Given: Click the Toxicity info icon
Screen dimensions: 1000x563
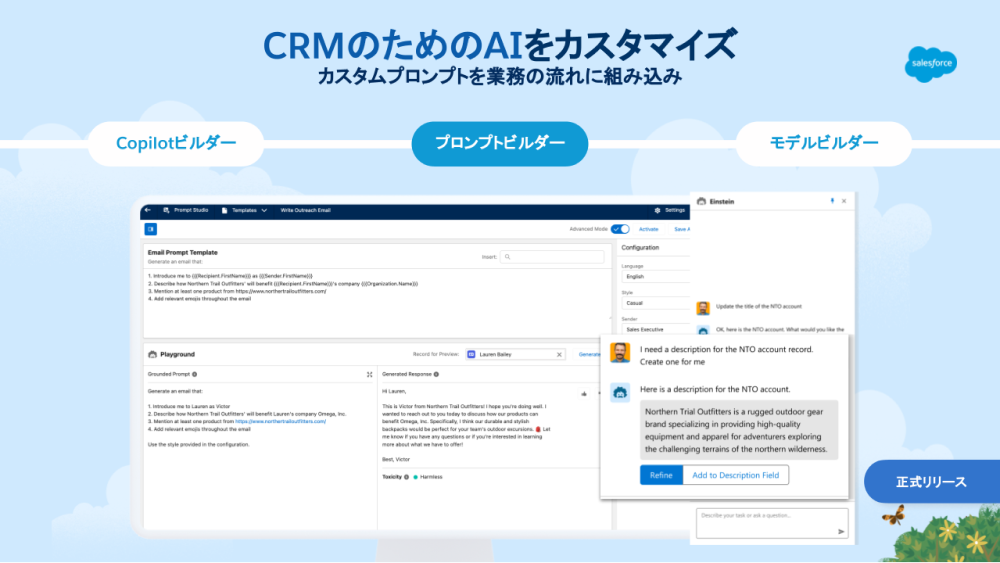Looking at the screenshot, I should tap(406, 477).
